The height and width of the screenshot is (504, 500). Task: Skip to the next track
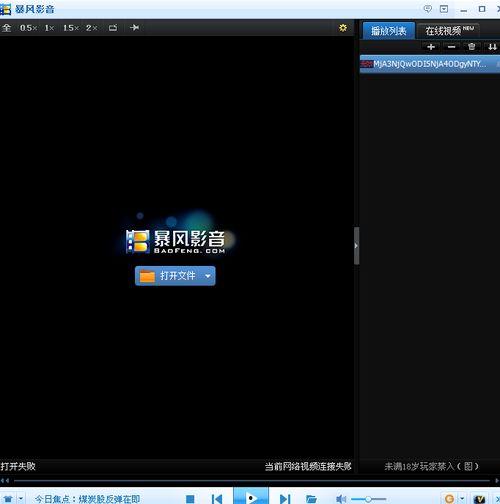pos(285,499)
